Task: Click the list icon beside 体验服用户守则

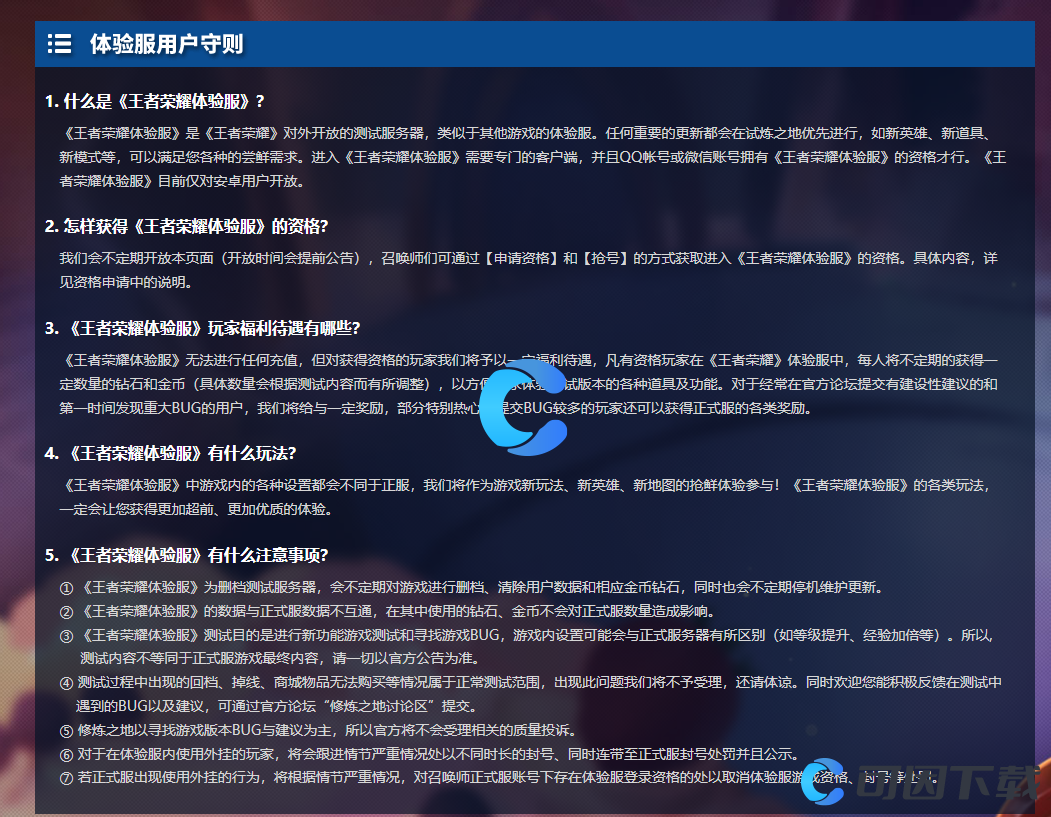Action: point(60,44)
